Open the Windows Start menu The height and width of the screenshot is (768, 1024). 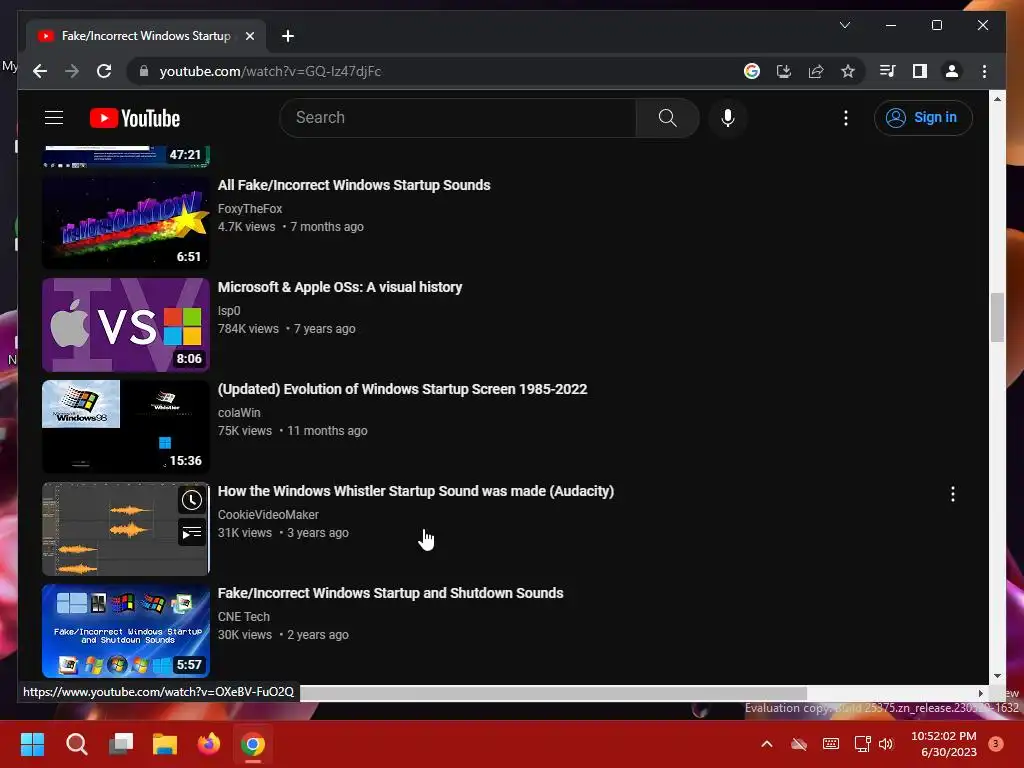click(x=32, y=744)
